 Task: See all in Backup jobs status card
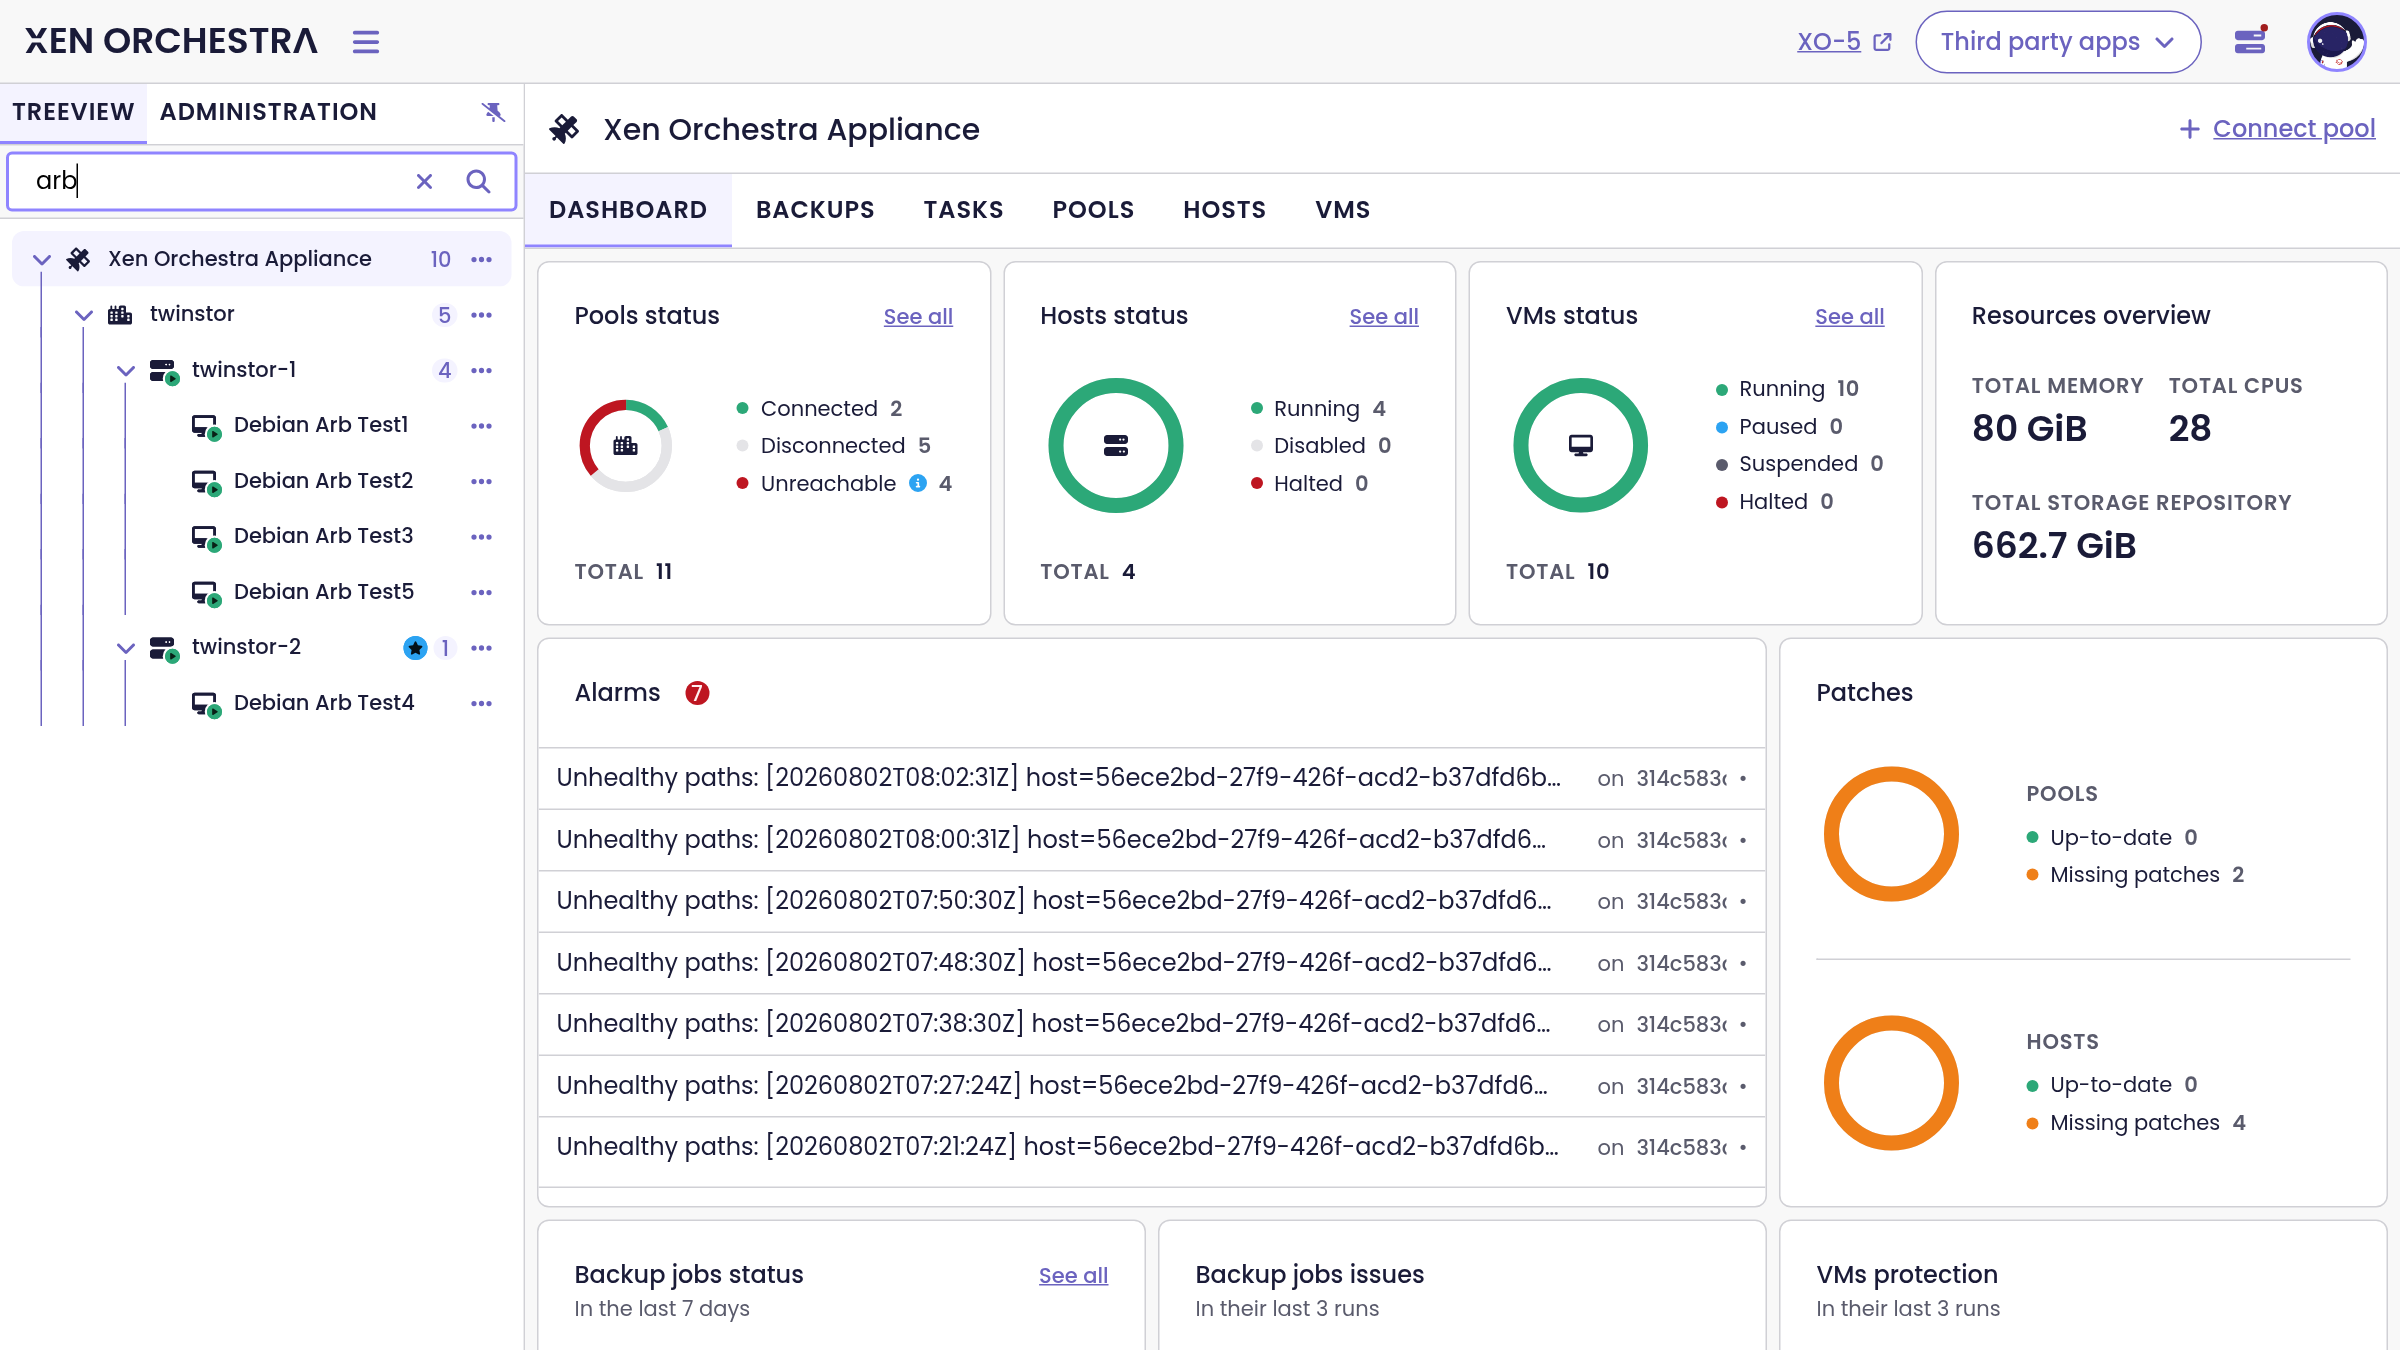(1073, 1276)
